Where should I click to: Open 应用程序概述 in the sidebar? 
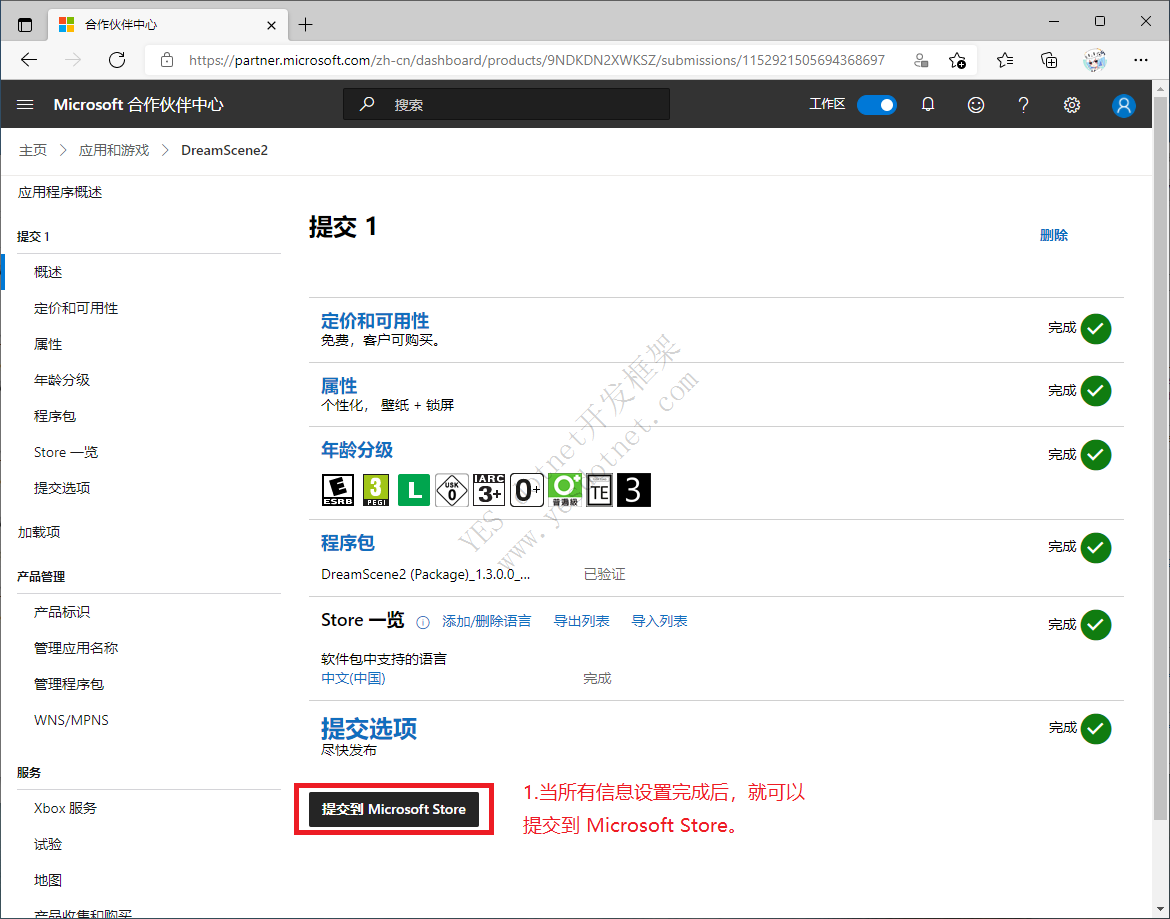coord(60,192)
